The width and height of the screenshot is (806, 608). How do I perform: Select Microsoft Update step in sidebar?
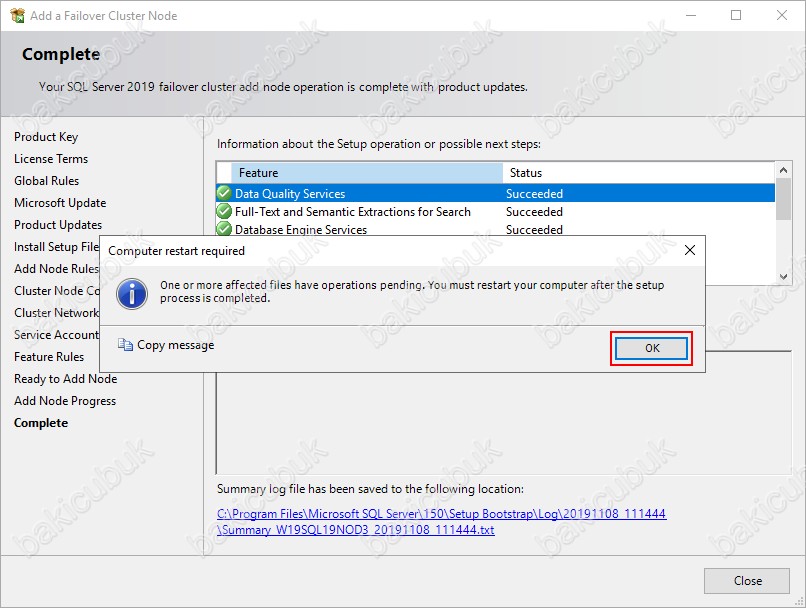[x=60, y=203]
